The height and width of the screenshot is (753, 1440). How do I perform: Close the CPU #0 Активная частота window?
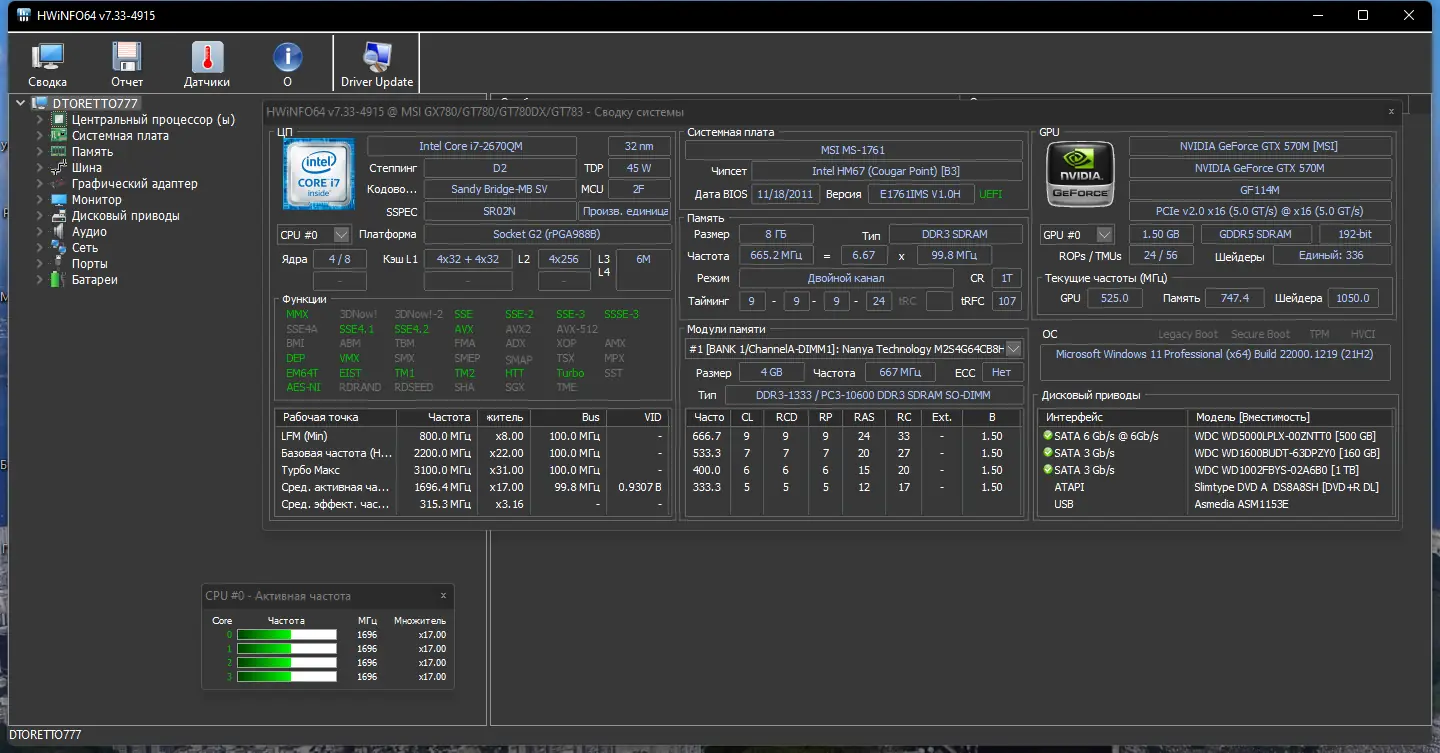(x=443, y=595)
